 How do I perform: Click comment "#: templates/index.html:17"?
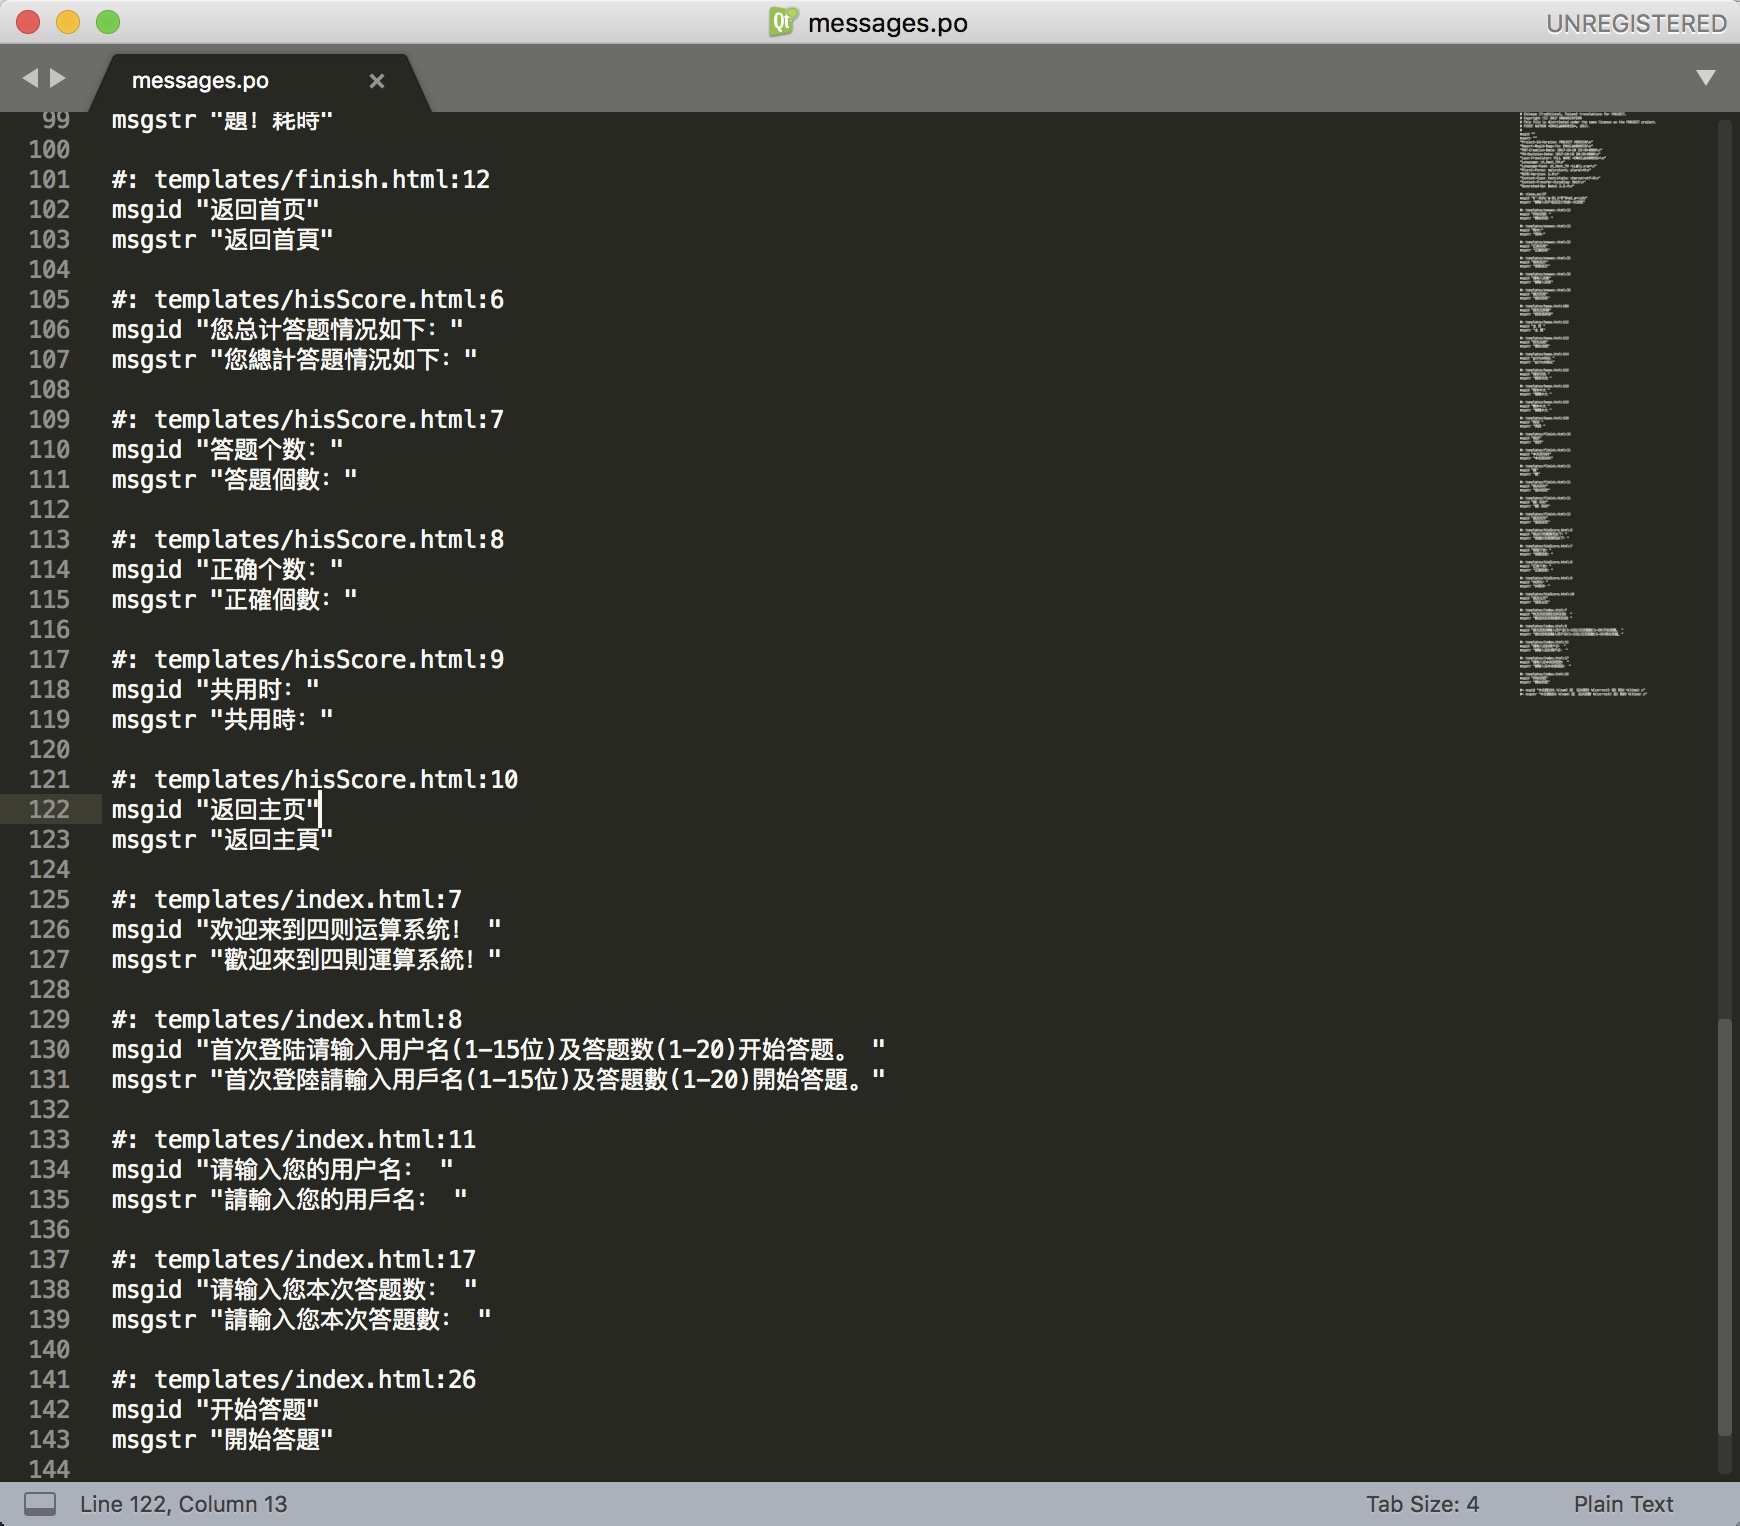294,1260
